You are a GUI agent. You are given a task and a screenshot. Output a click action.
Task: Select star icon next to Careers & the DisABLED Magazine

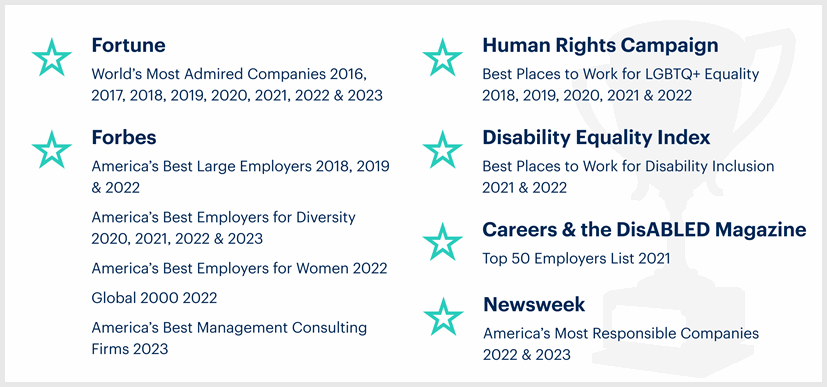[x=443, y=241]
